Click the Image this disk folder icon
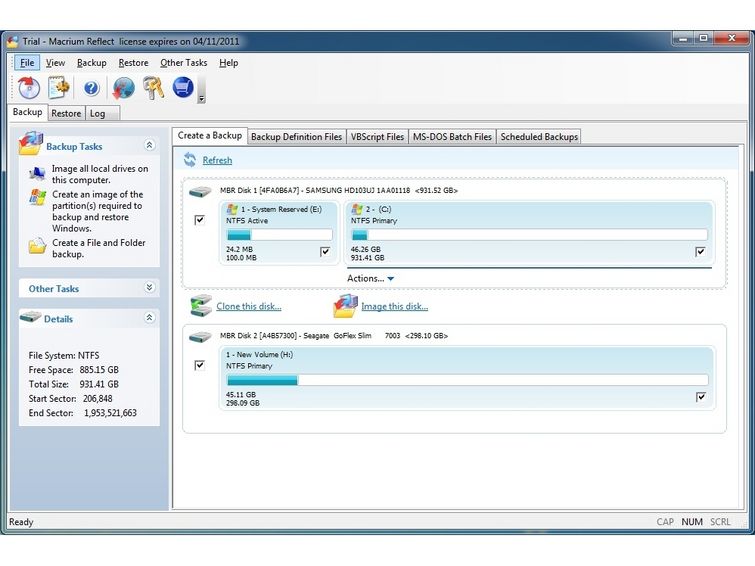The image size is (755, 566). coord(345,306)
